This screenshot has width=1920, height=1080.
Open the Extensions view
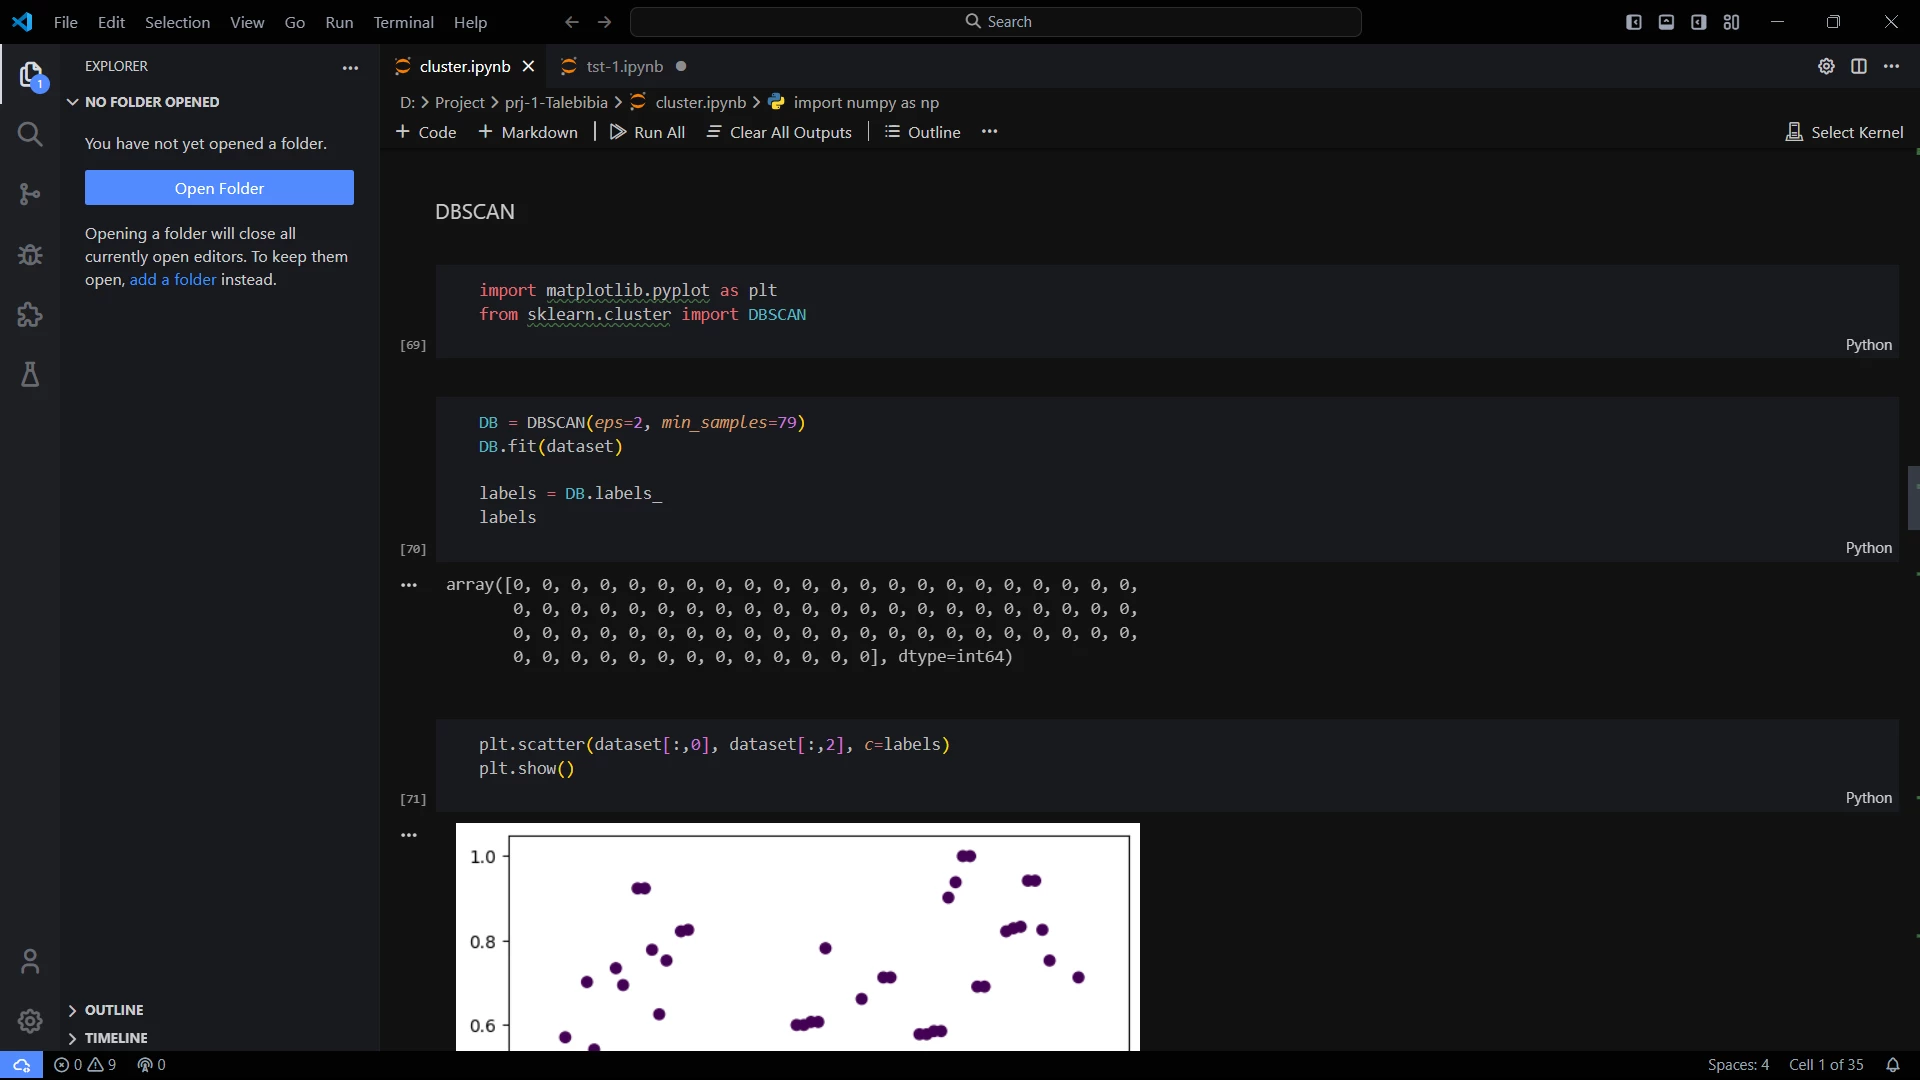(x=30, y=315)
